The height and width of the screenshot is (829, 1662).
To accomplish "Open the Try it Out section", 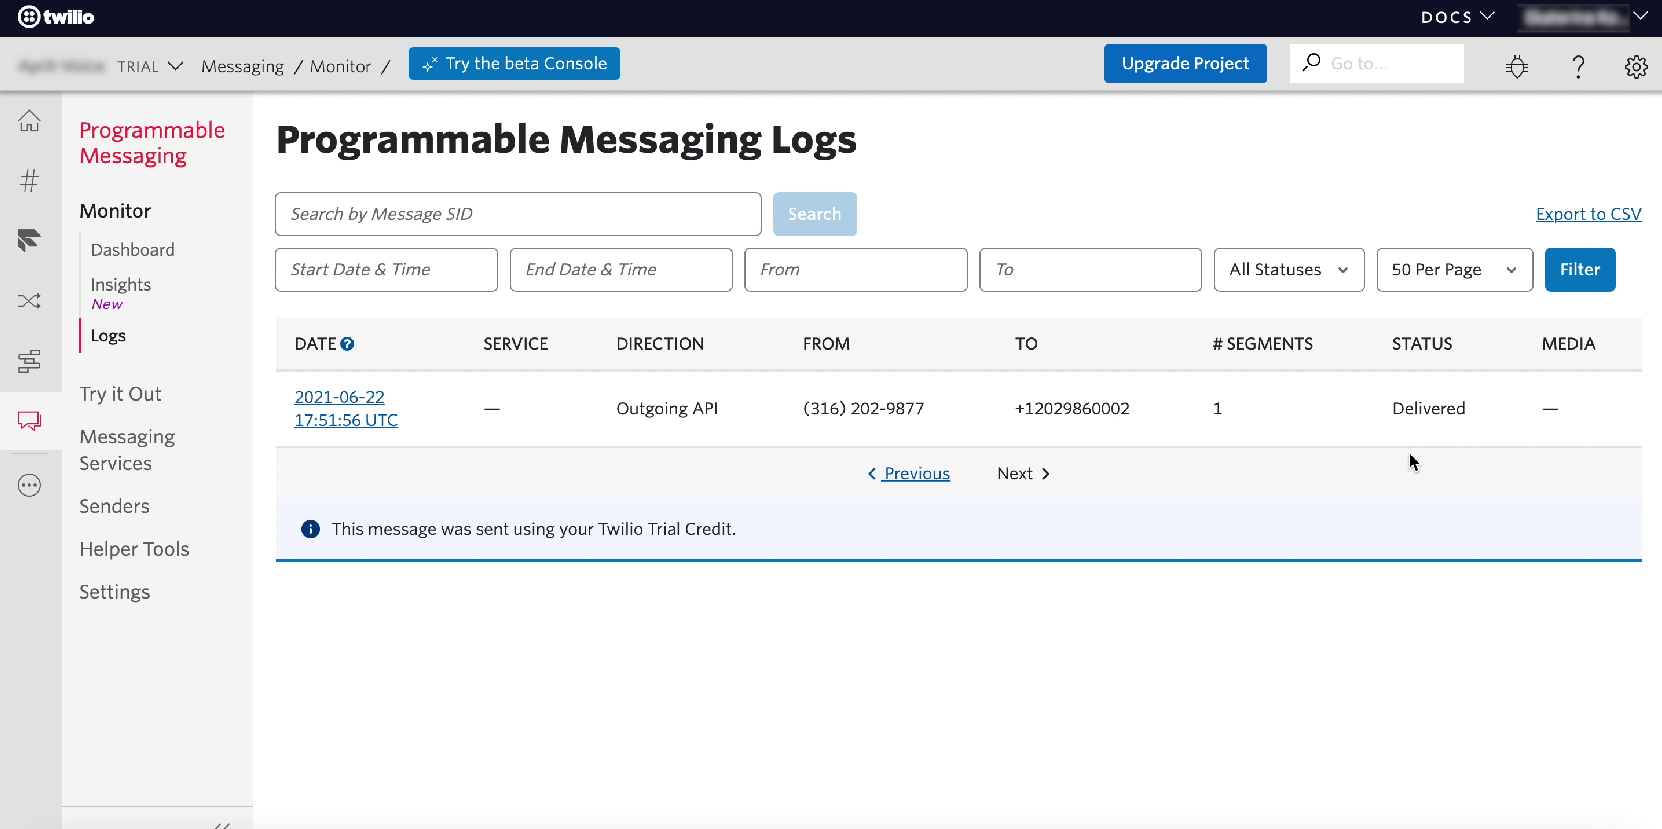I will coord(120,394).
